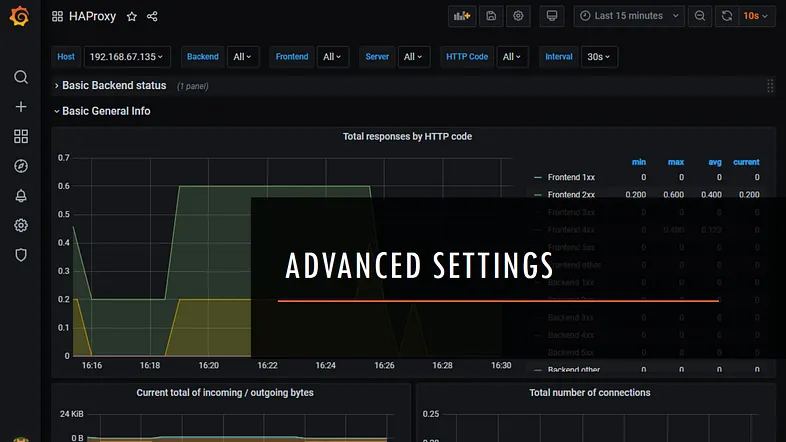Toggle the Backend other legend series

(573, 370)
